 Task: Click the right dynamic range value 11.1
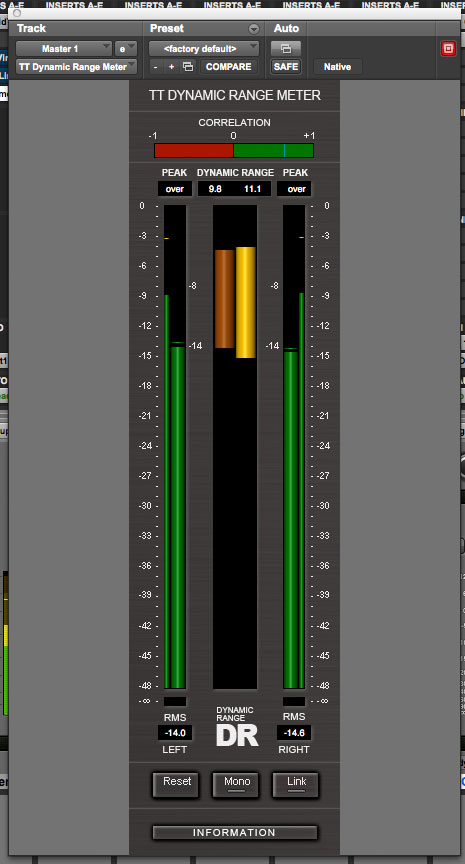point(252,189)
